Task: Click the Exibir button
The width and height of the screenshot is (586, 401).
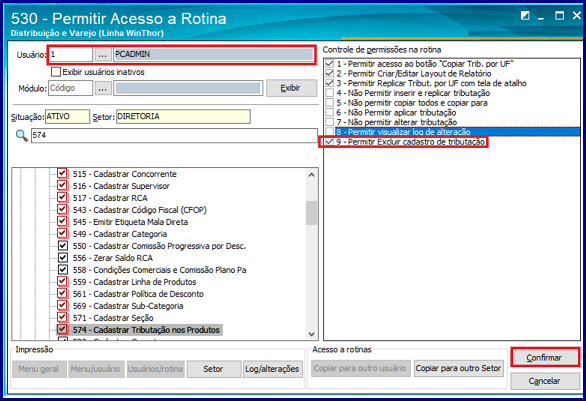Action: [291, 88]
